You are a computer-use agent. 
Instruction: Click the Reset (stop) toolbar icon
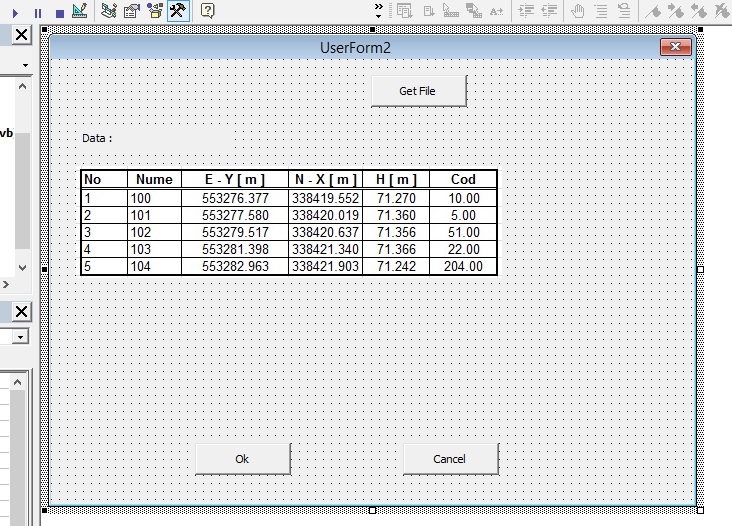click(x=60, y=13)
